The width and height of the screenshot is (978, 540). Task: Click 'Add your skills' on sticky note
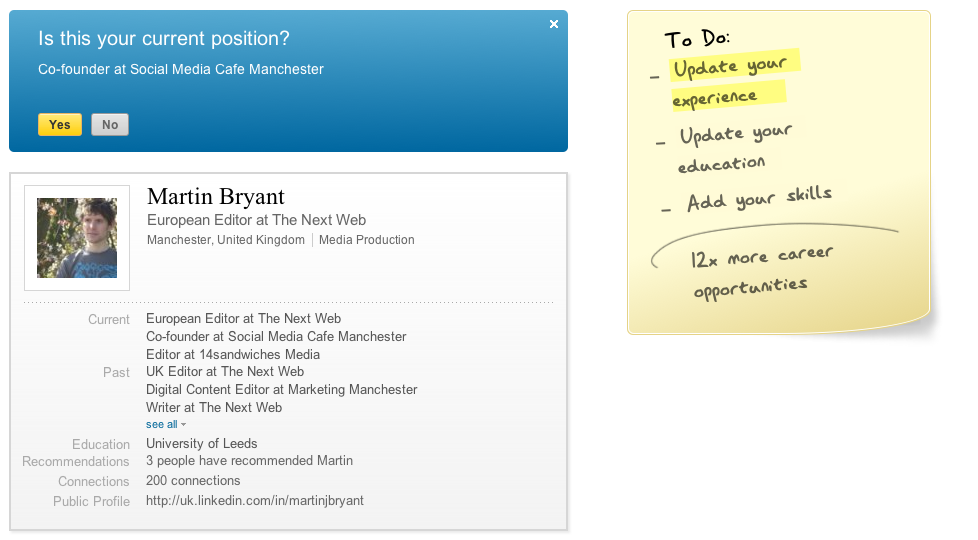point(759,200)
